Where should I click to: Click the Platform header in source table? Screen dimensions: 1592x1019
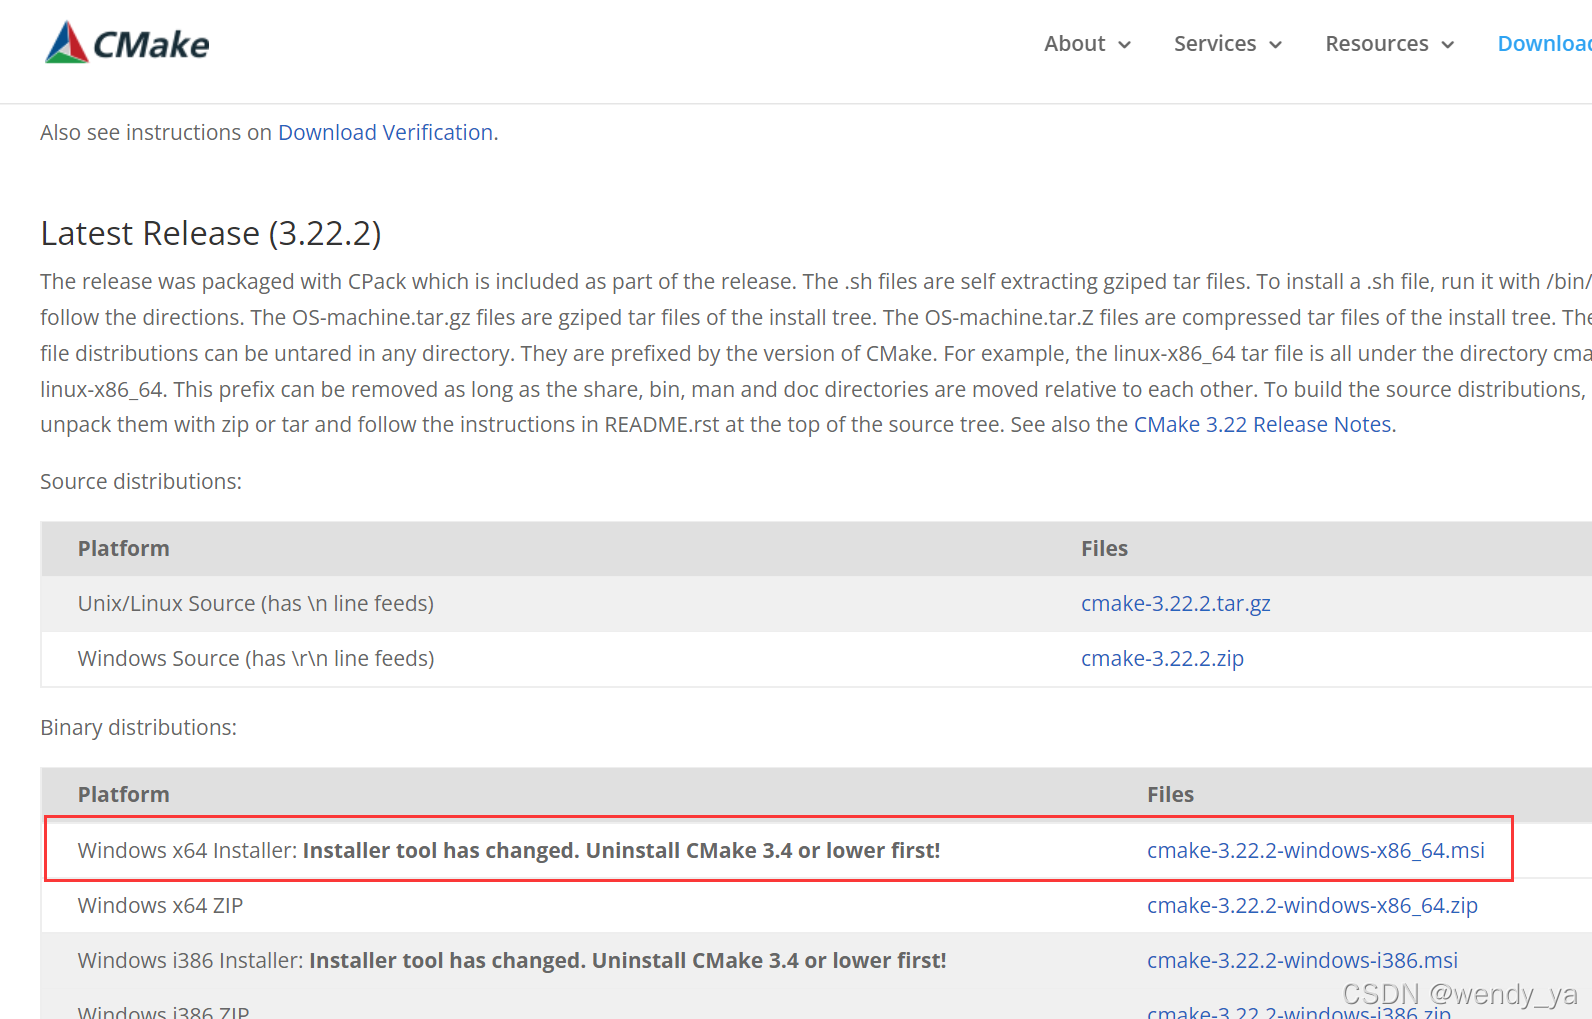click(124, 548)
